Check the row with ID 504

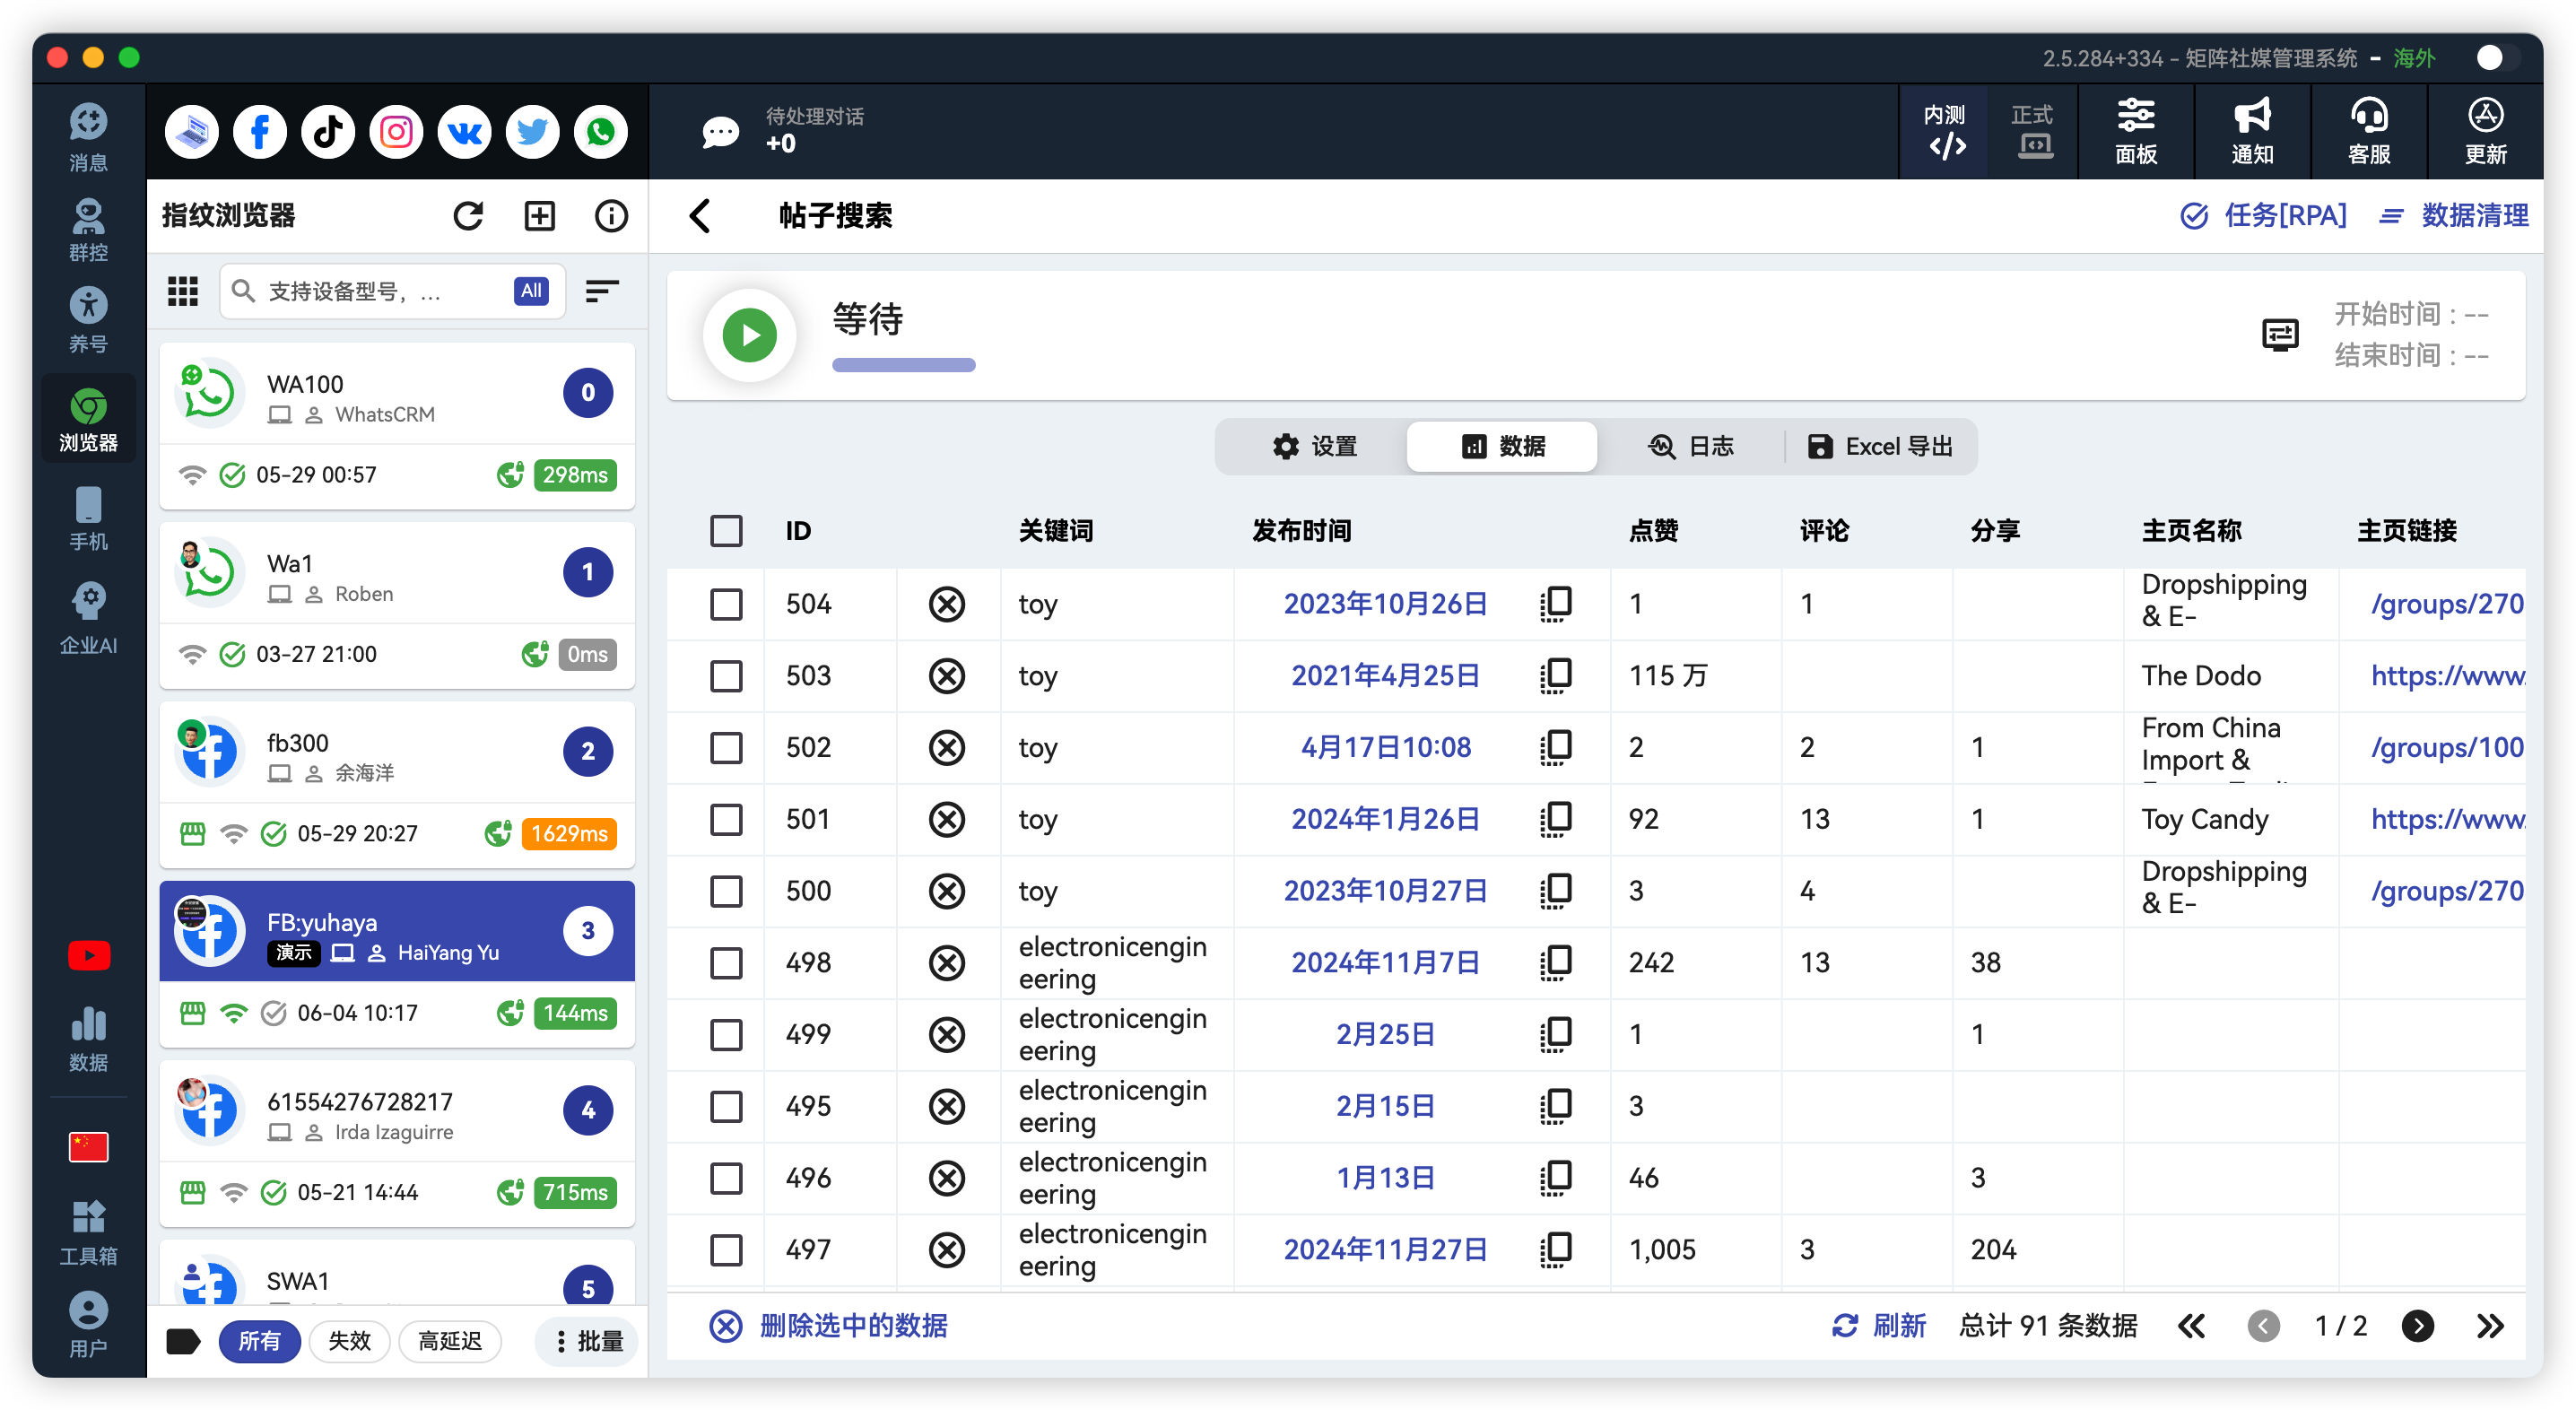(x=726, y=604)
